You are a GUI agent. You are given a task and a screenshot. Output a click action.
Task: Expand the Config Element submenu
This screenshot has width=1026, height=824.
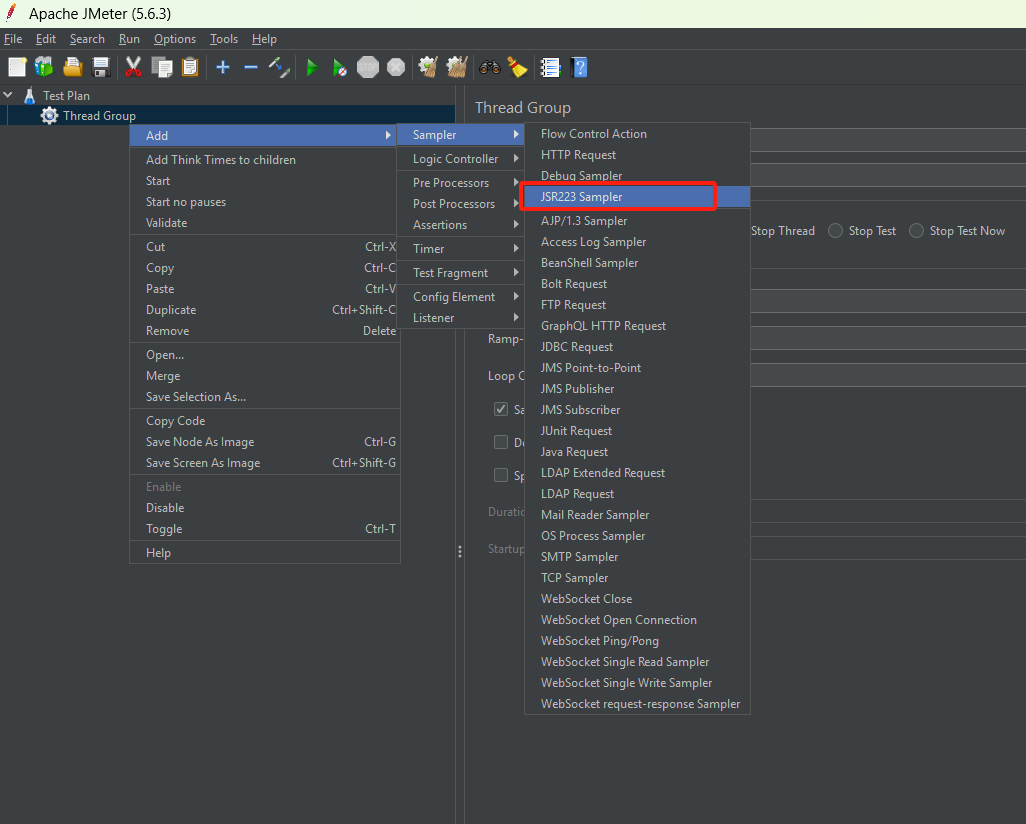click(461, 296)
